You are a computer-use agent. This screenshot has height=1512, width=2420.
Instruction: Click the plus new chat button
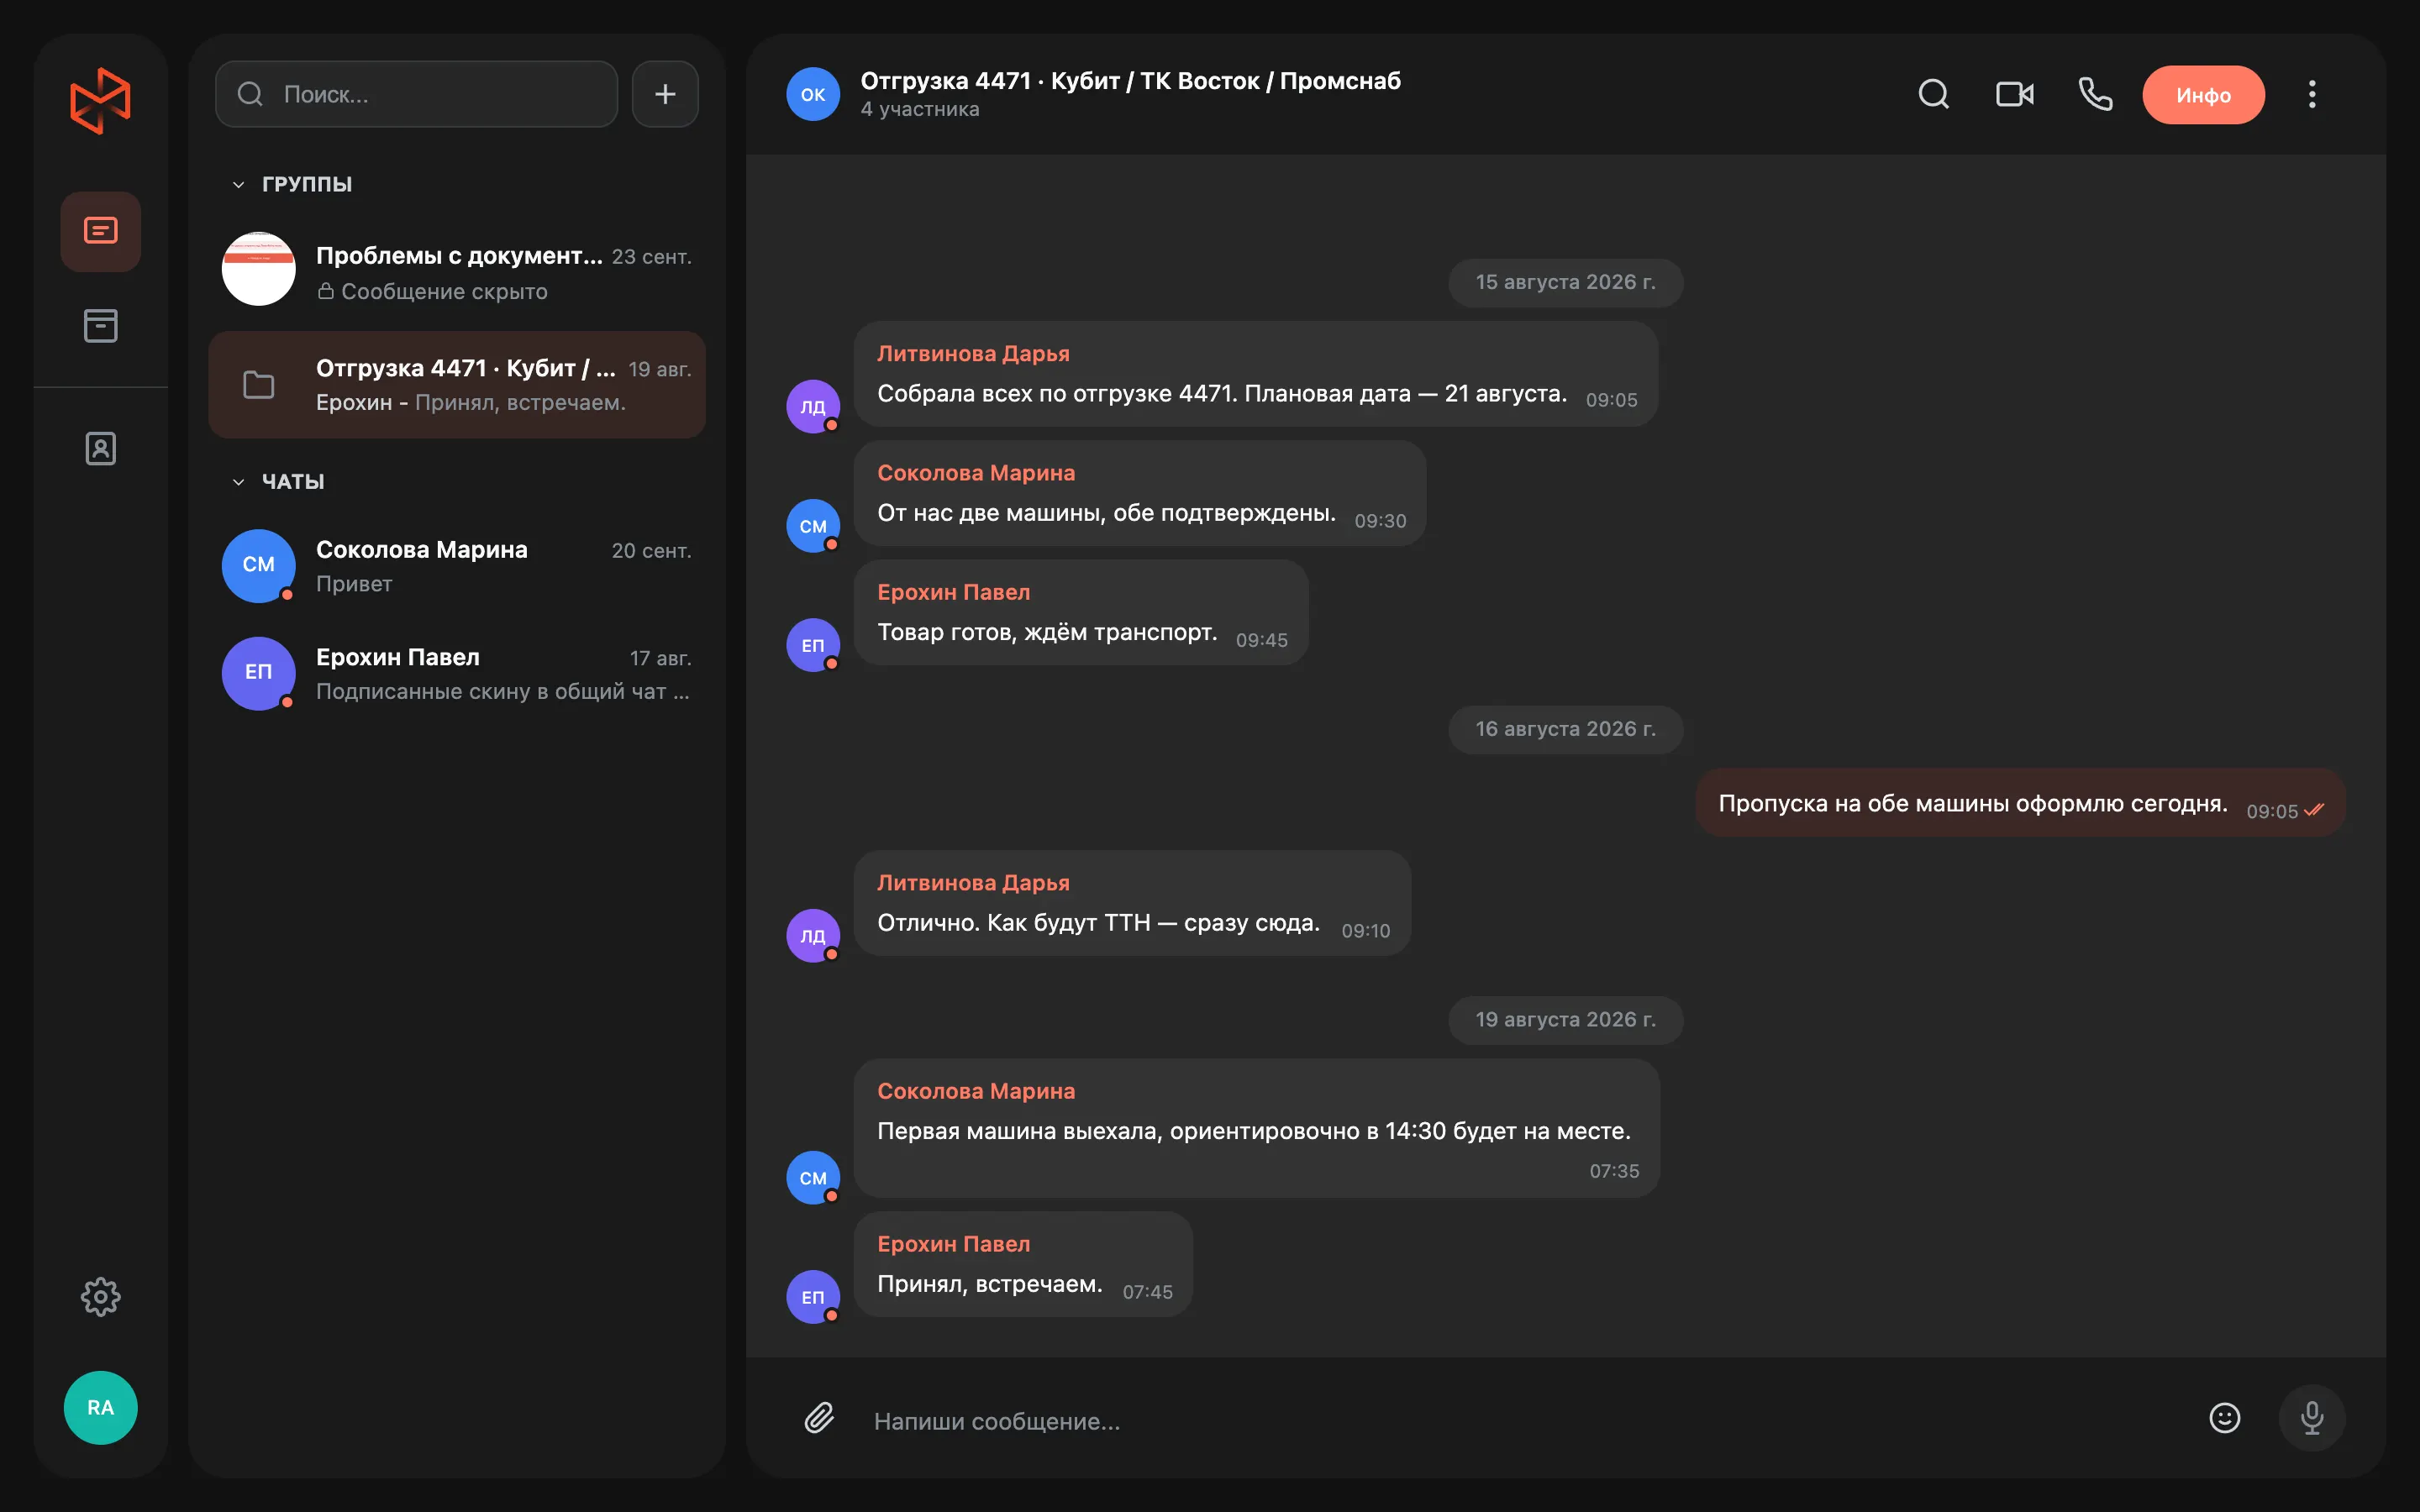point(665,94)
